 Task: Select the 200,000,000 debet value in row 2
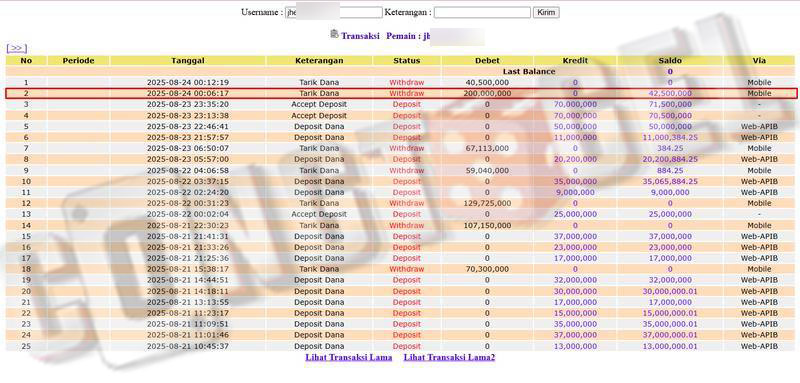(487, 93)
